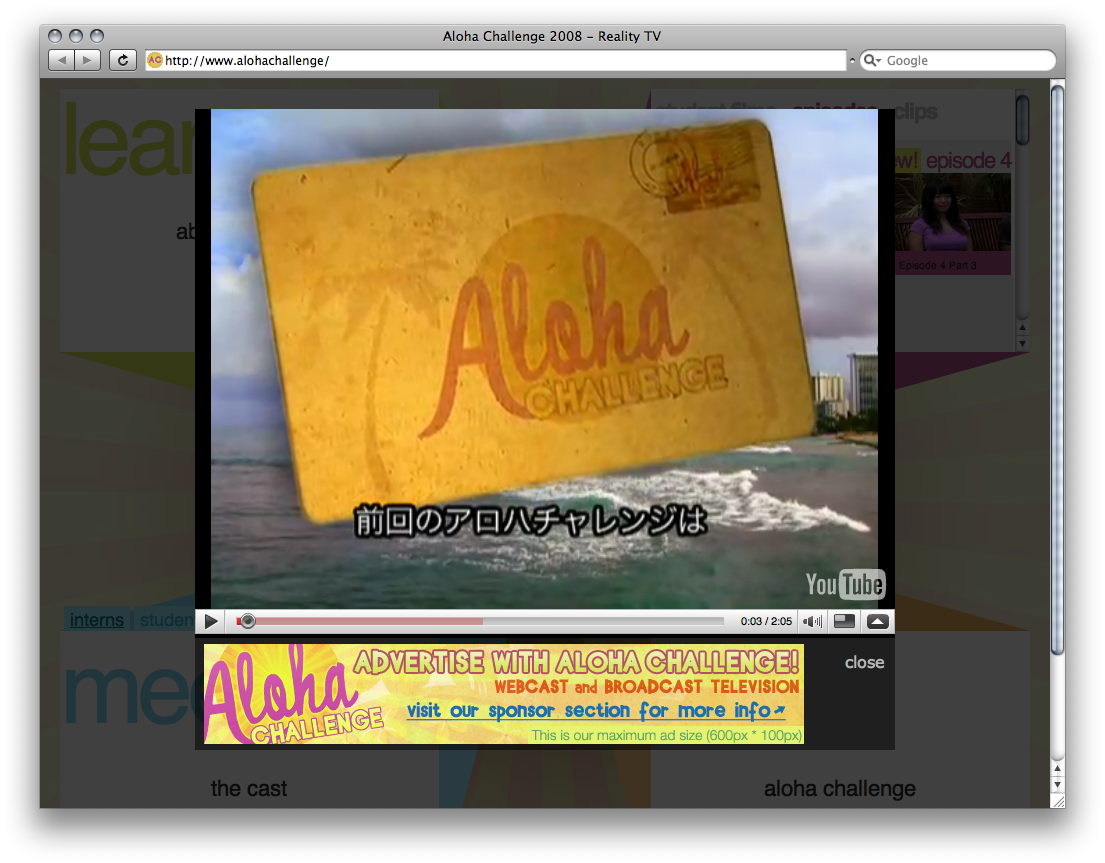Image resolution: width=1105 pixels, height=863 pixels.
Task: Click the AC favicon in the address bar
Action: click(155, 61)
